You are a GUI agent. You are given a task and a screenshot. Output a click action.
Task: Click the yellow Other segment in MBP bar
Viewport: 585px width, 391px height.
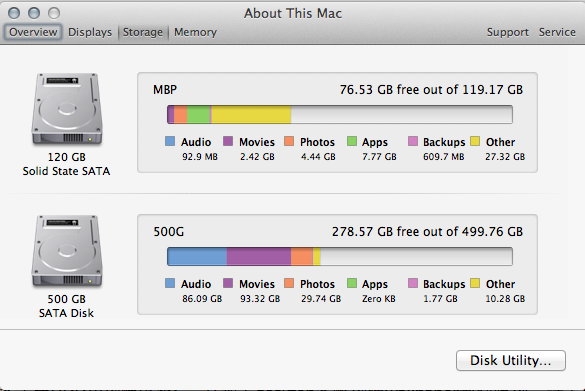[x=251, y=114]
